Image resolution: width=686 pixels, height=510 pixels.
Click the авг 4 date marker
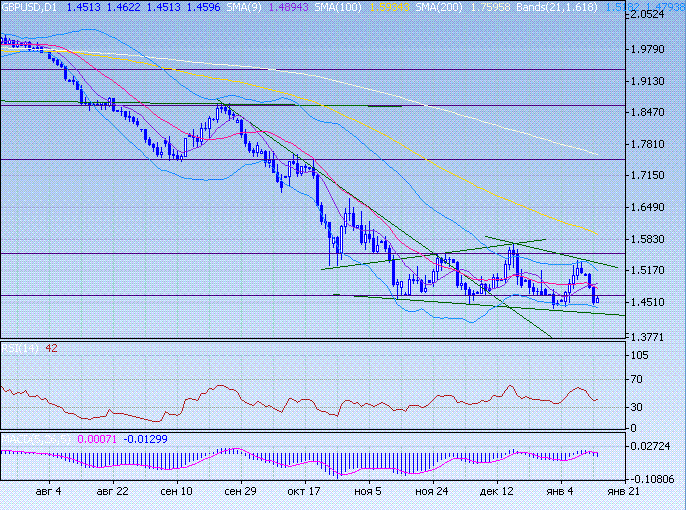(48, 493)
